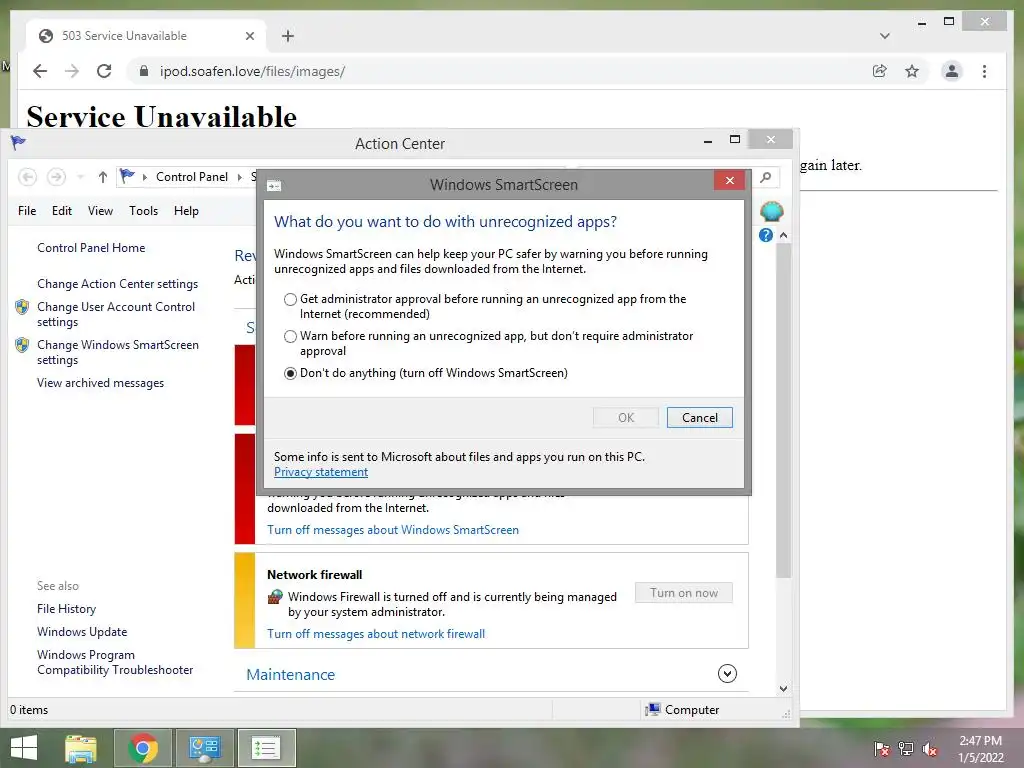
Task: Click shield icon beside Change Windows SmartScreen
Action: point(22,345)
